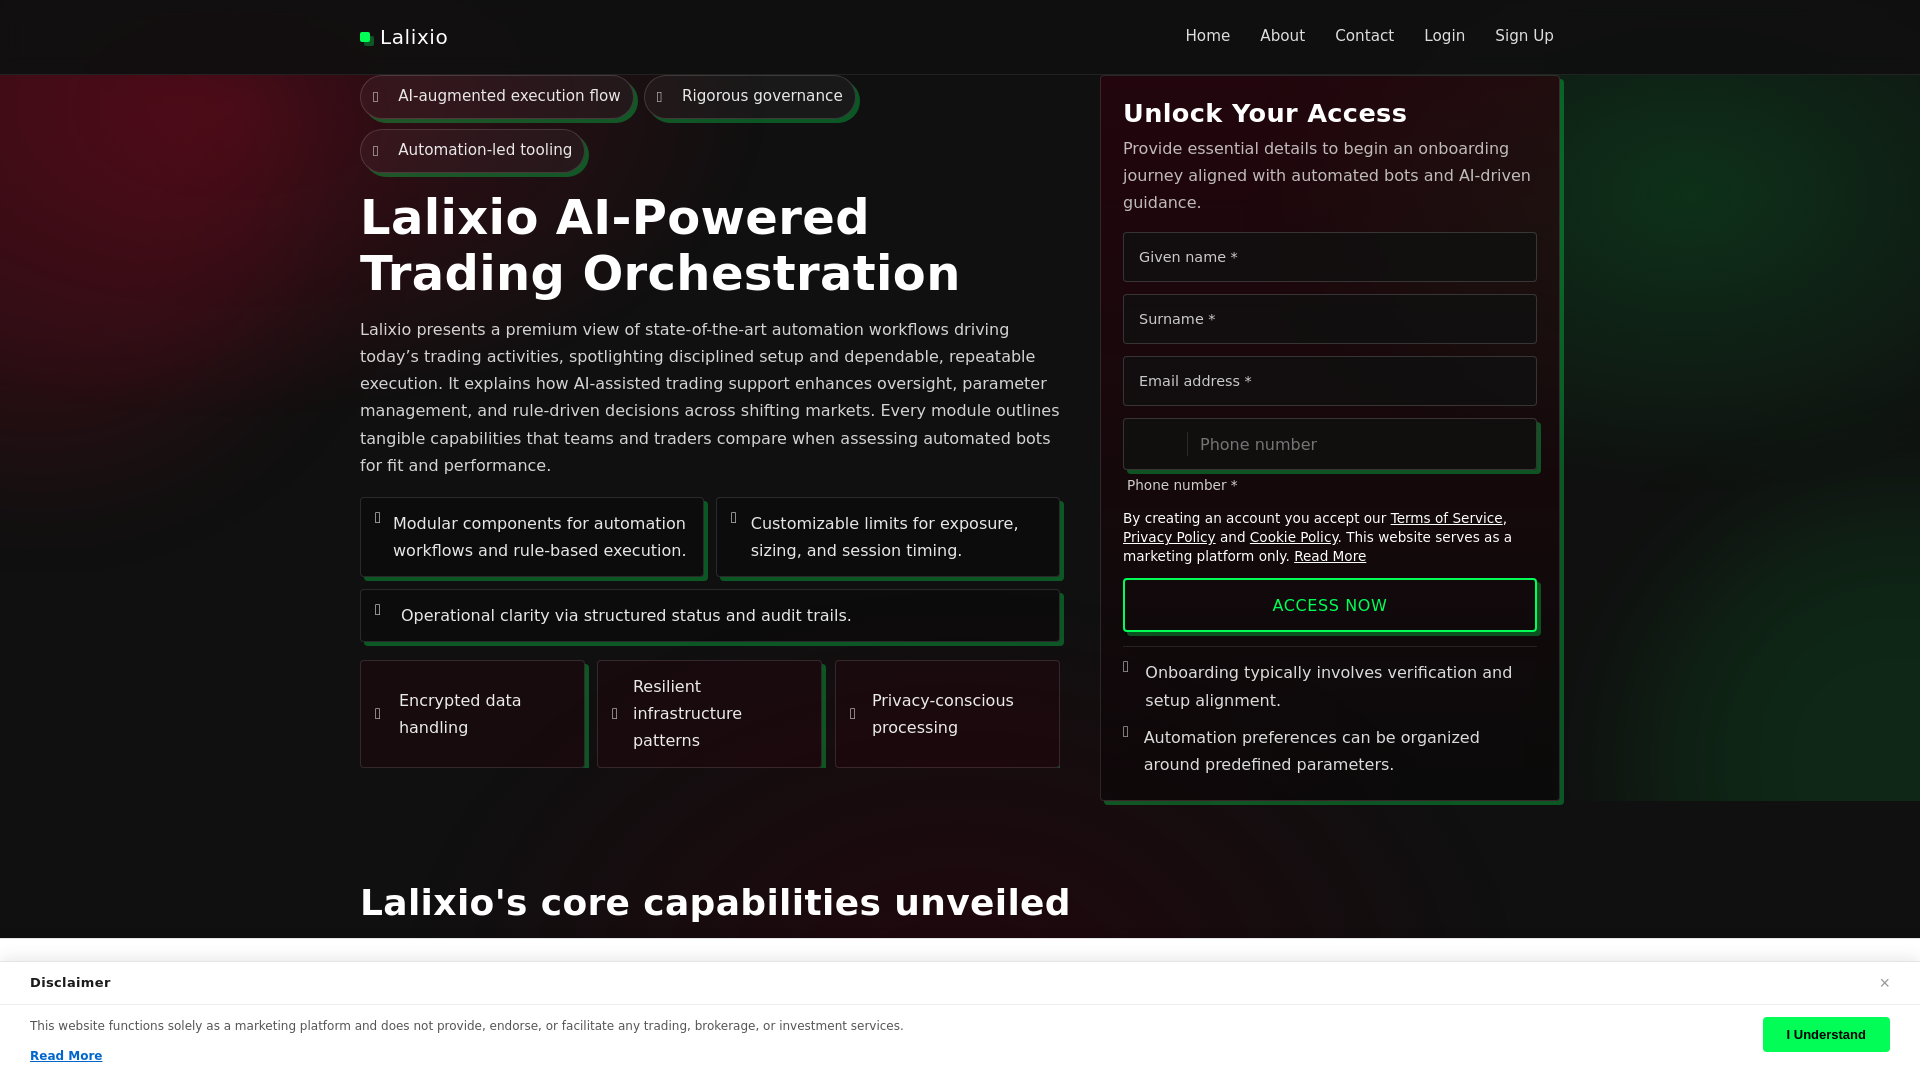The width and height of the screenshot is (1920, 1080).
Task: Open the About page
Action: 1282,36
